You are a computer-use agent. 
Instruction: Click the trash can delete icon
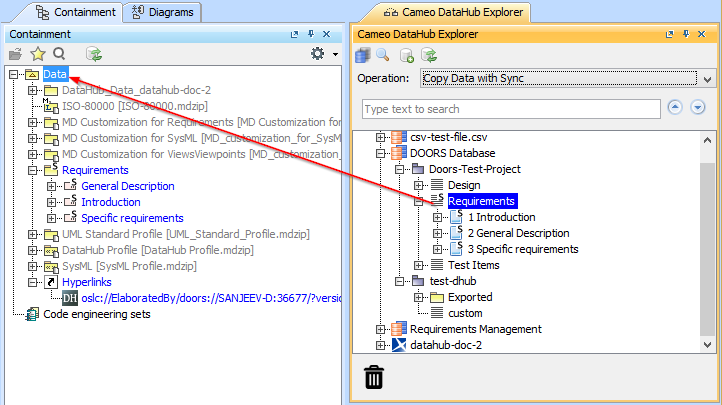click(374, 377)
